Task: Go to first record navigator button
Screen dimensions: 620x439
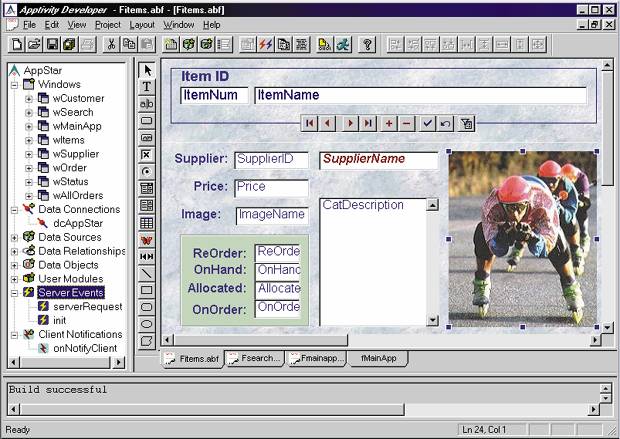Action: click(x=310, y=123)
